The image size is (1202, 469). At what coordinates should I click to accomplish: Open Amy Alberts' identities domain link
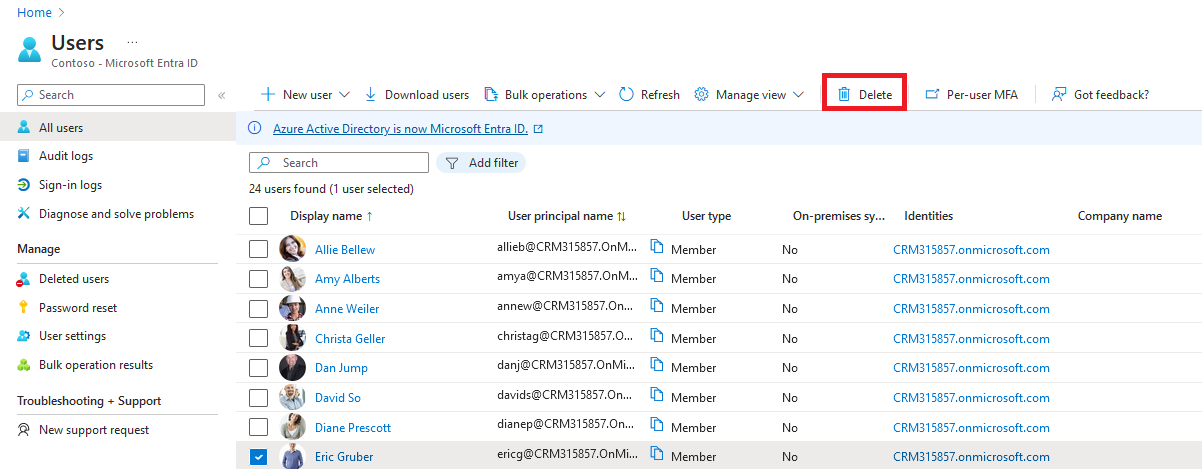(971, 279)
